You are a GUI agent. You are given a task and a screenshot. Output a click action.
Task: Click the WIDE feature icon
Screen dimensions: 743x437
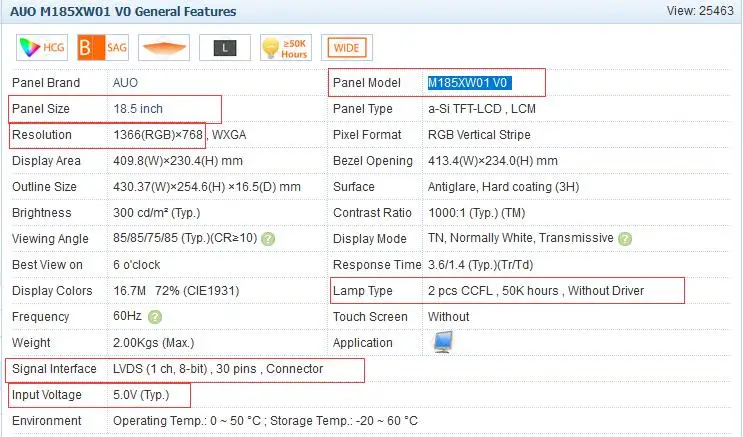(347, 47)
